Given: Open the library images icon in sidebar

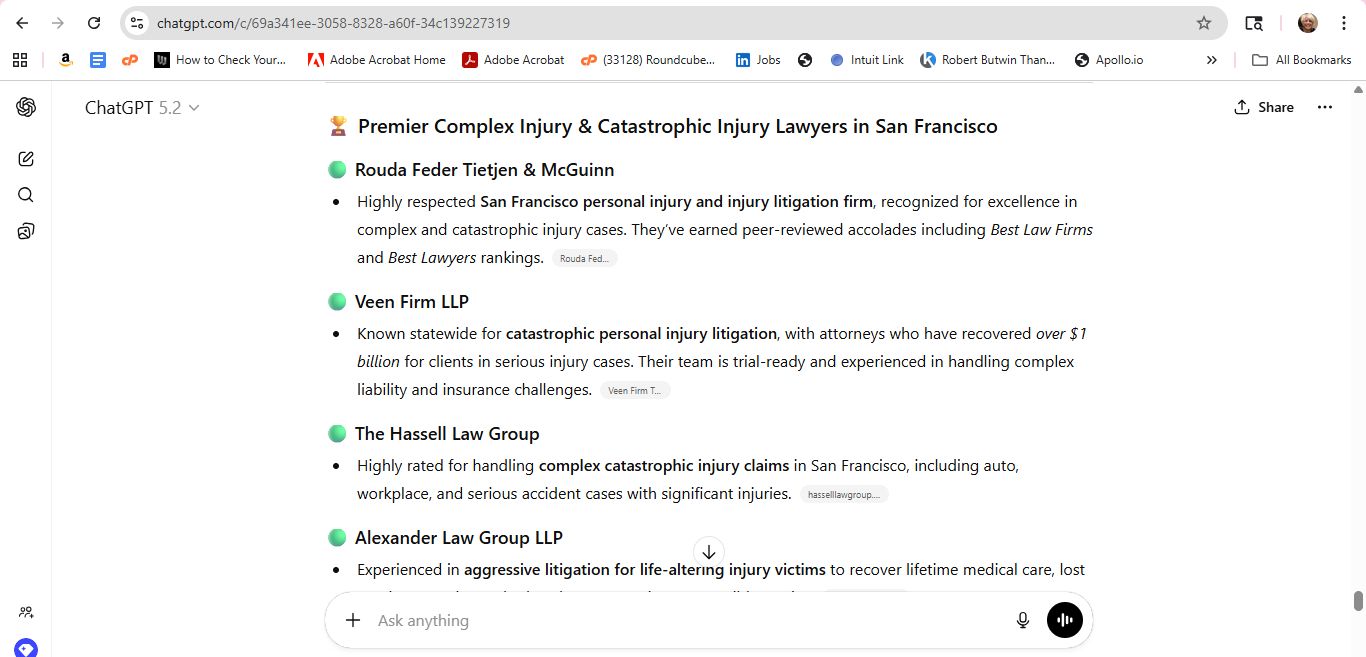Looking at the screenshot, I should coord(26,231).
